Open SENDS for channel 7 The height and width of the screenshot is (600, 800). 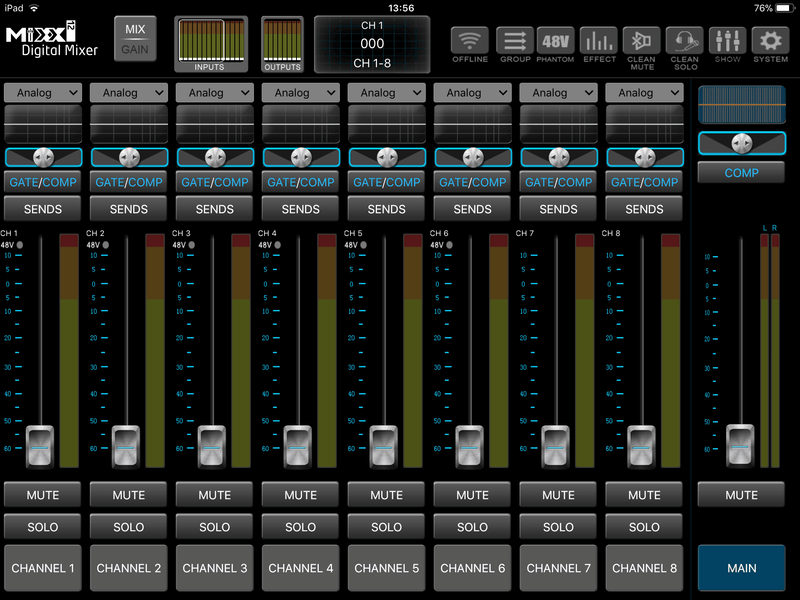pos(558,208)
